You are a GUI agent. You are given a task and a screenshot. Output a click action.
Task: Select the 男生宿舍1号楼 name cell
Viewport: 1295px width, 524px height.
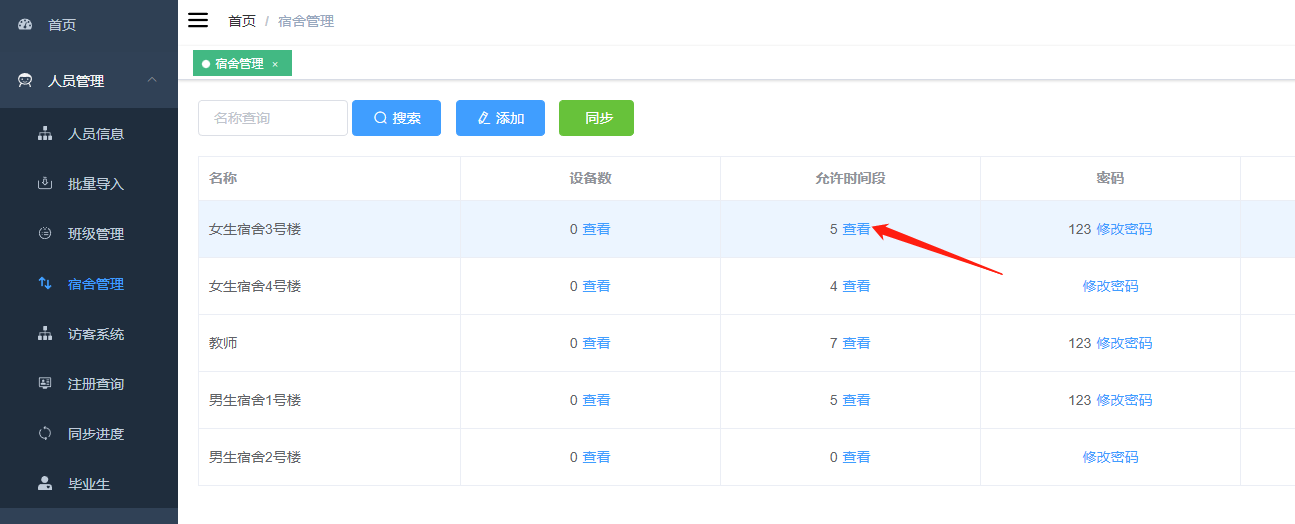click(x=329, y=400)
